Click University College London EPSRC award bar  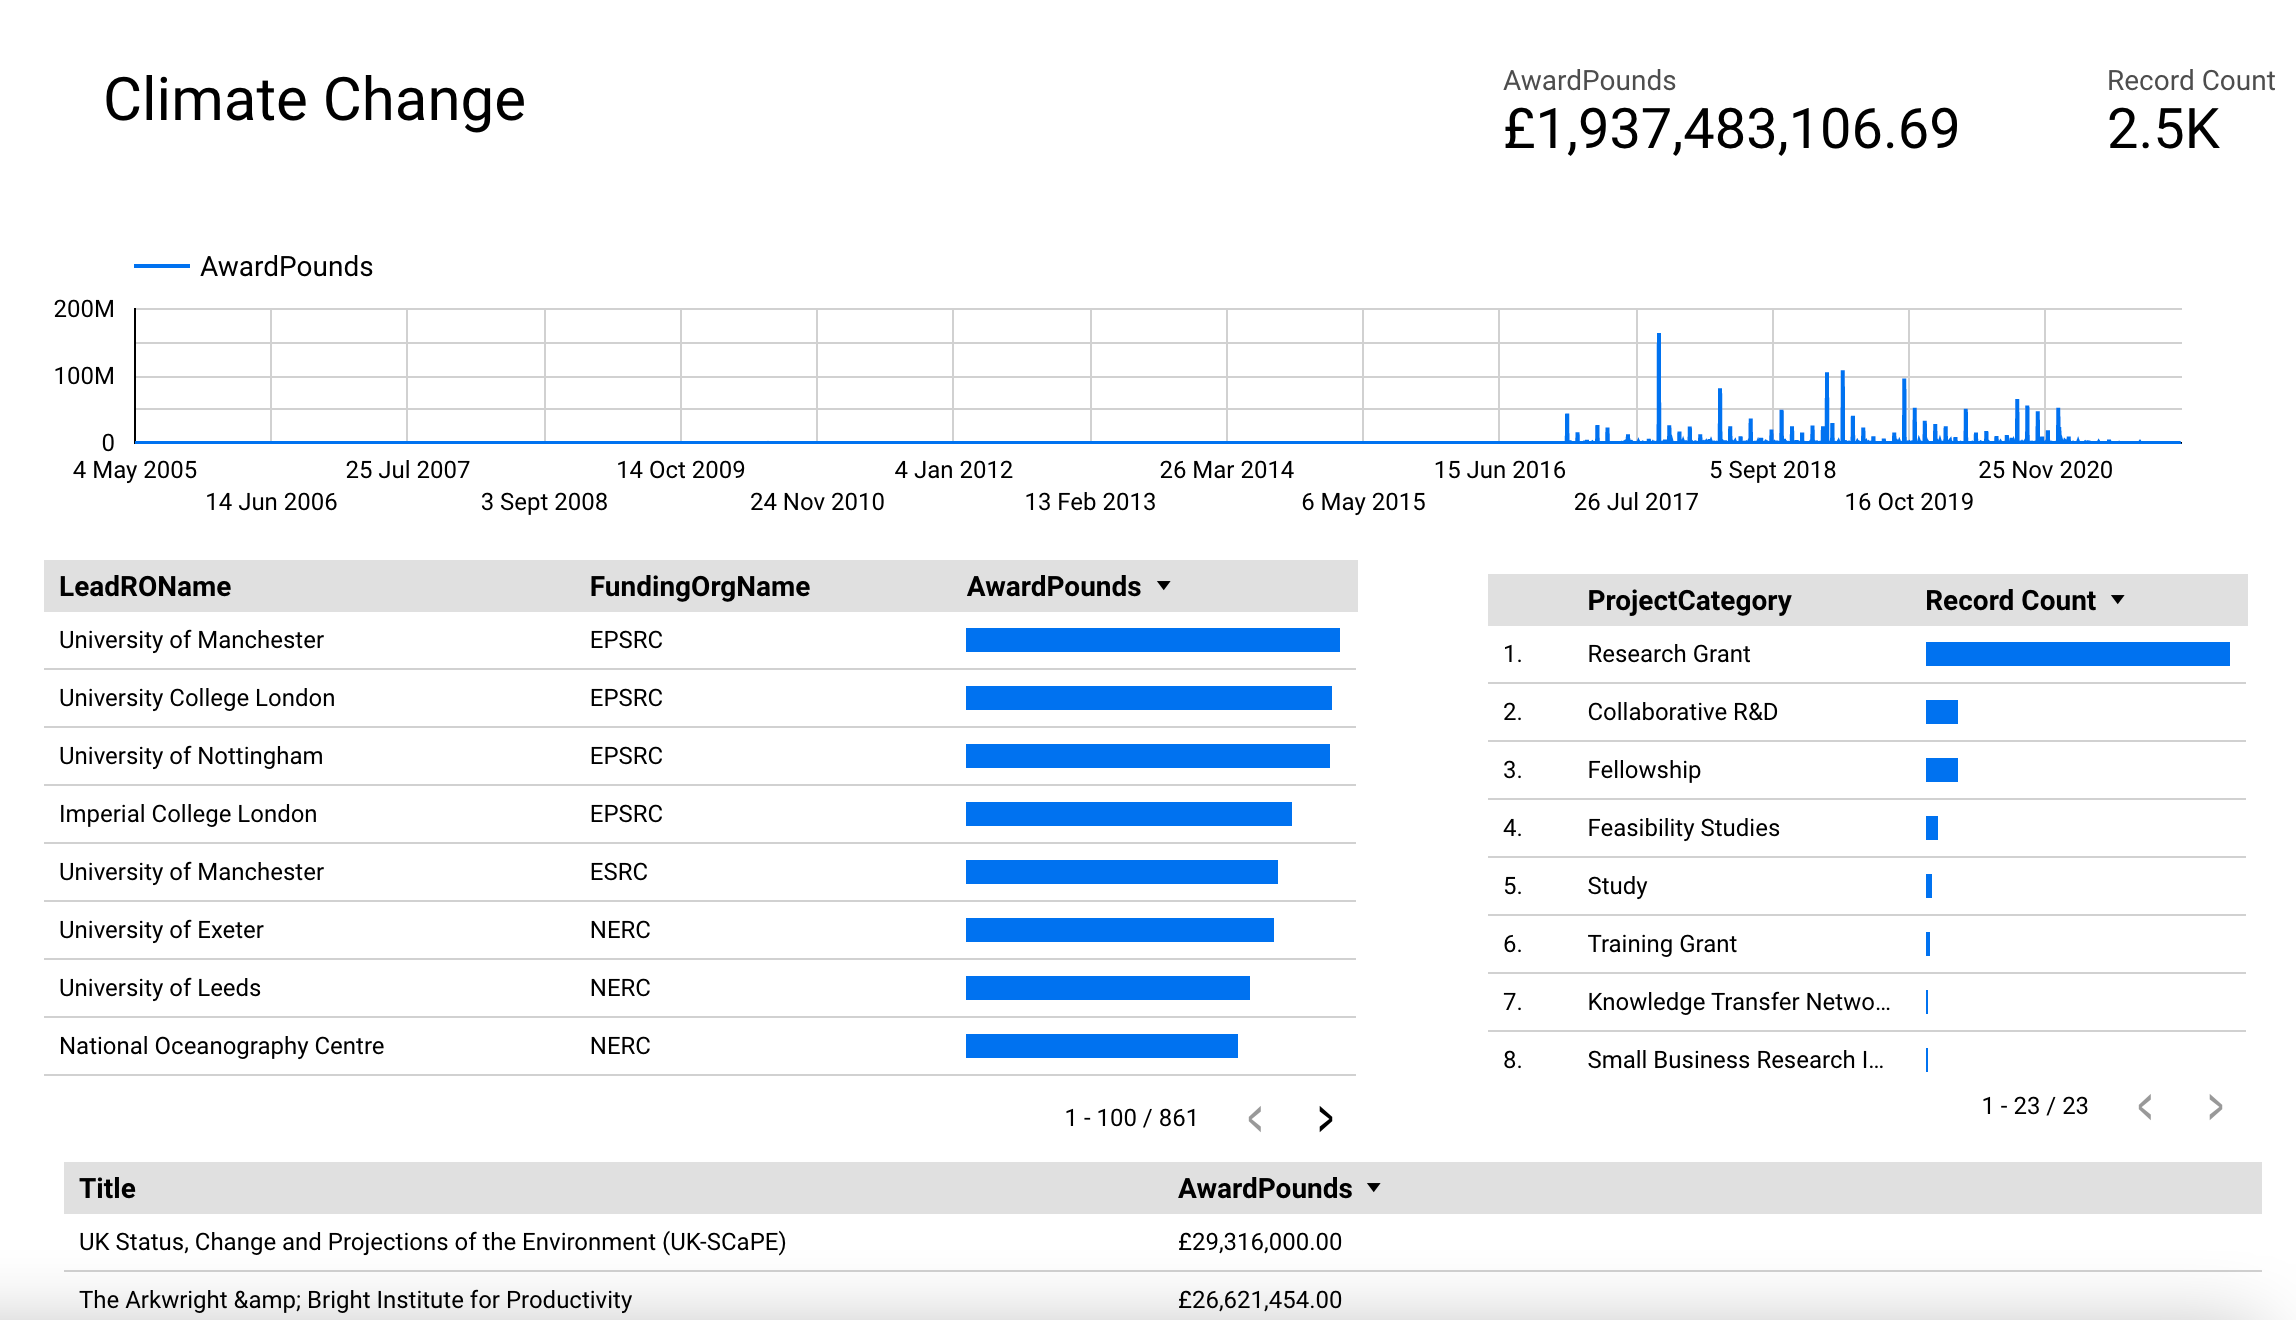click(x=1148, y=698)
